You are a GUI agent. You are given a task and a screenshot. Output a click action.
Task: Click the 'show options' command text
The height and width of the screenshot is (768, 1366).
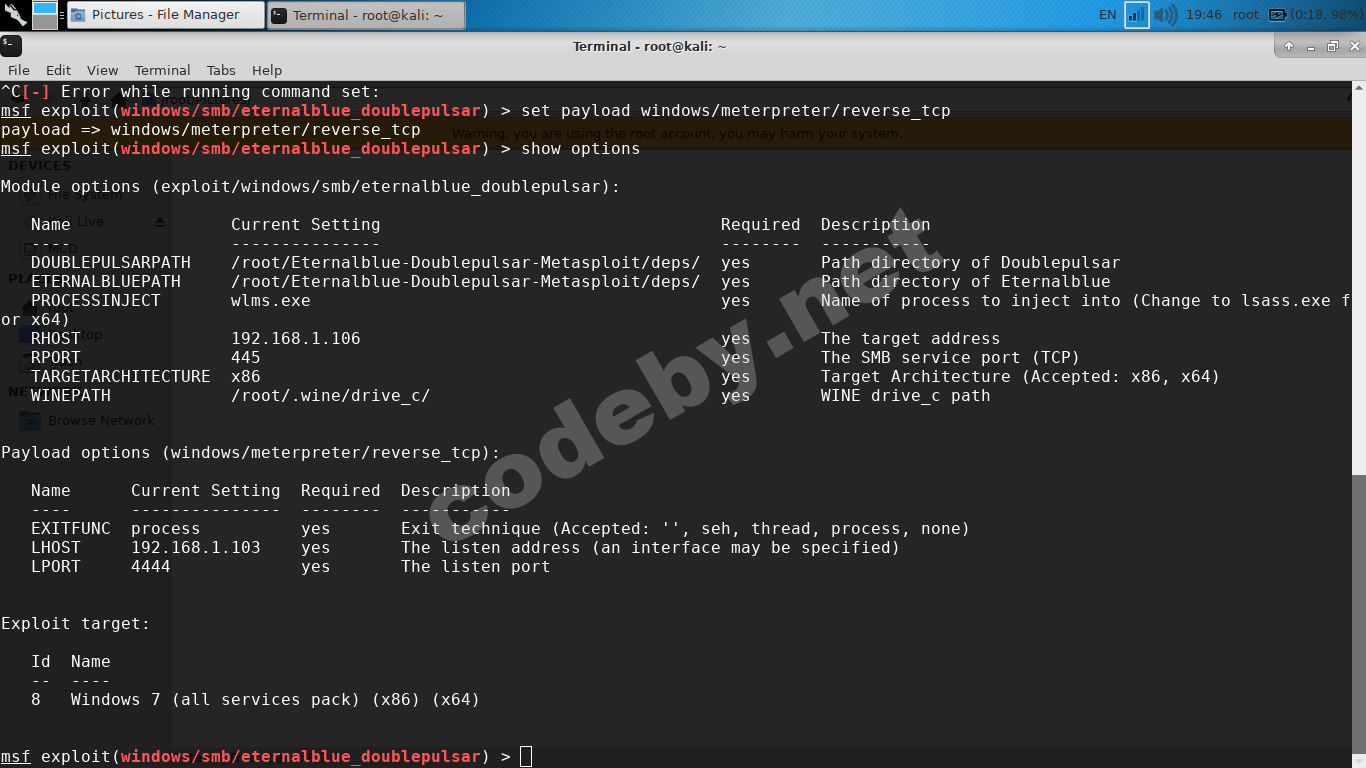point(581,148)
